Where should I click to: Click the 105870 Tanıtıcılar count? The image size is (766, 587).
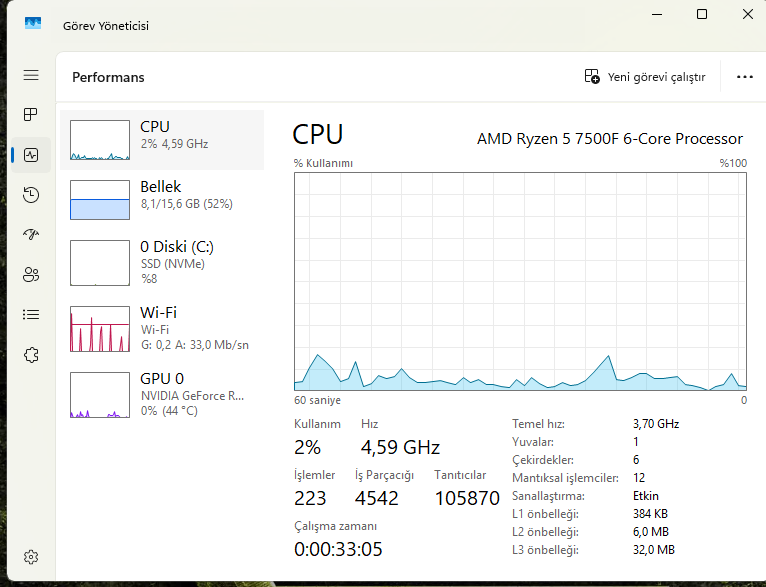click(x=467, y=498)
